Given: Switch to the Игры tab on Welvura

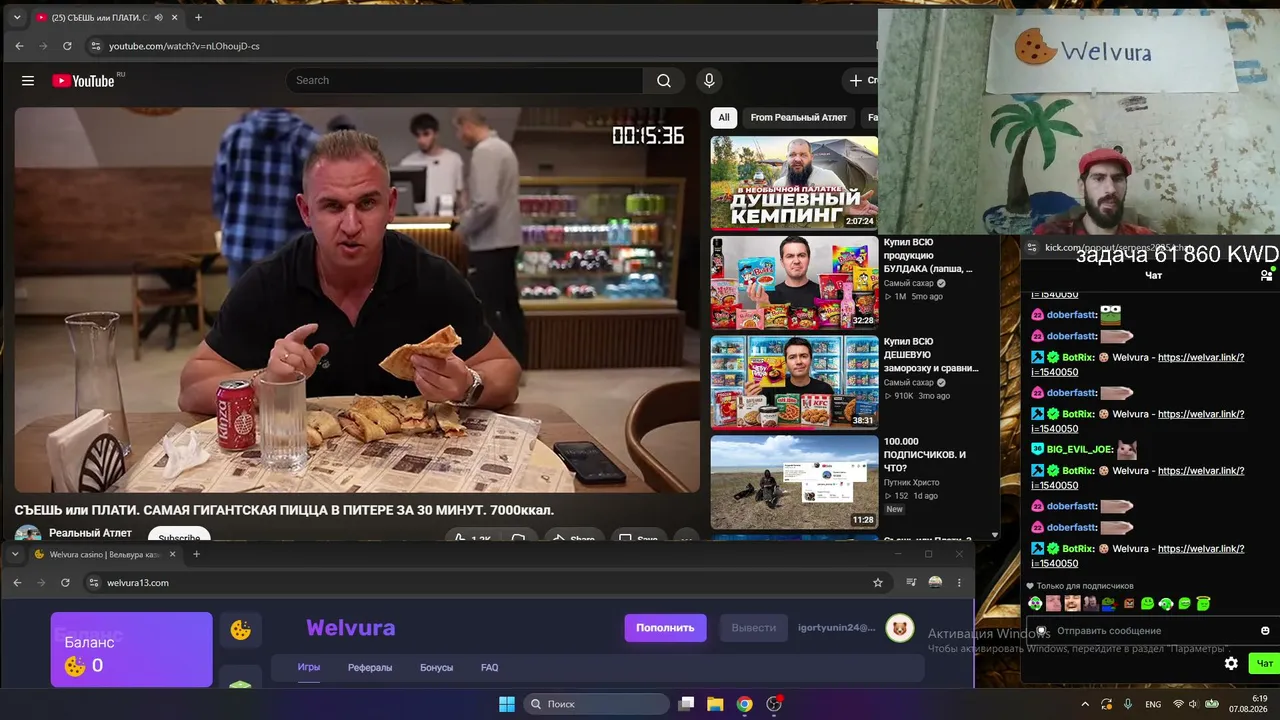Looking at the screenshot, I should pos(309,668).
